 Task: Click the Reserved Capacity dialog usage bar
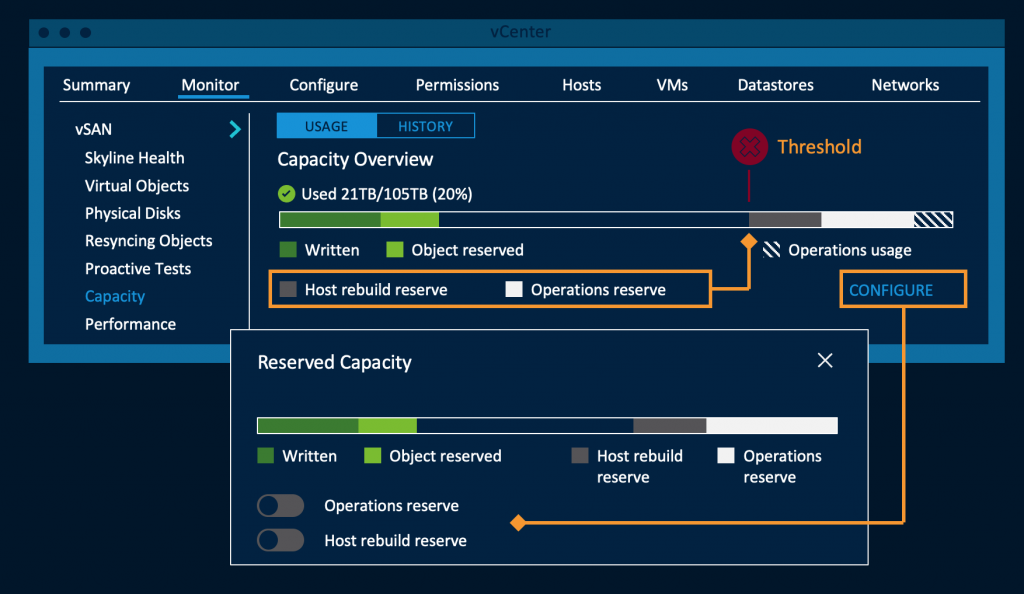pyautogui.click(x=547, y=426)
